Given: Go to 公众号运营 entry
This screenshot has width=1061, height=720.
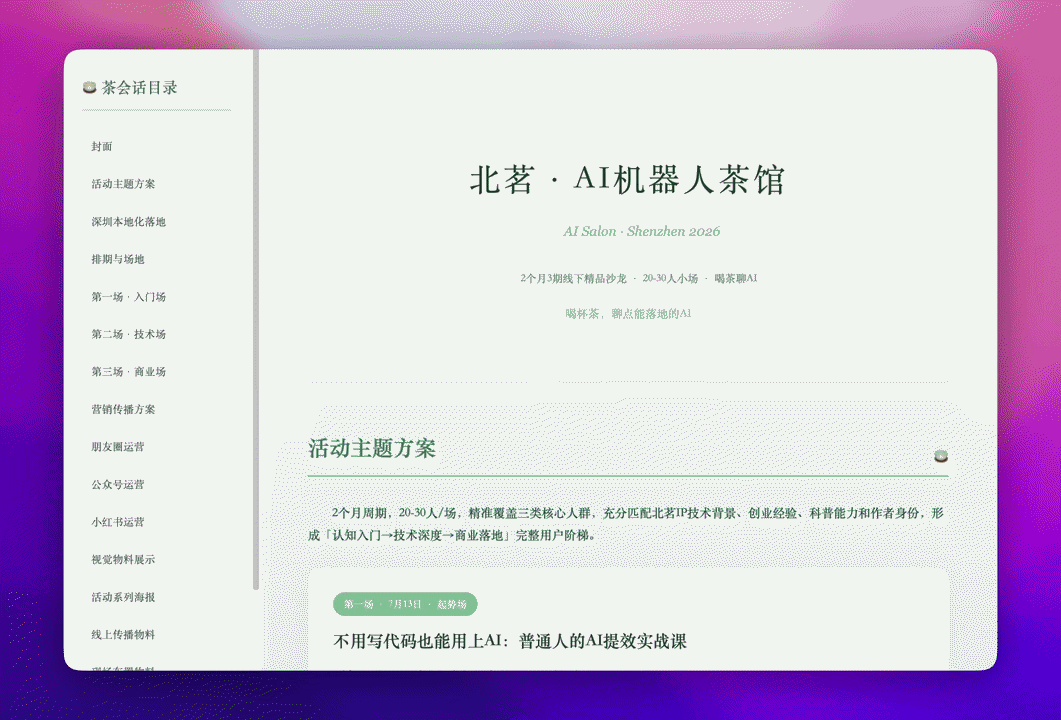Looking at the screenshot, I should click(118, 485).
